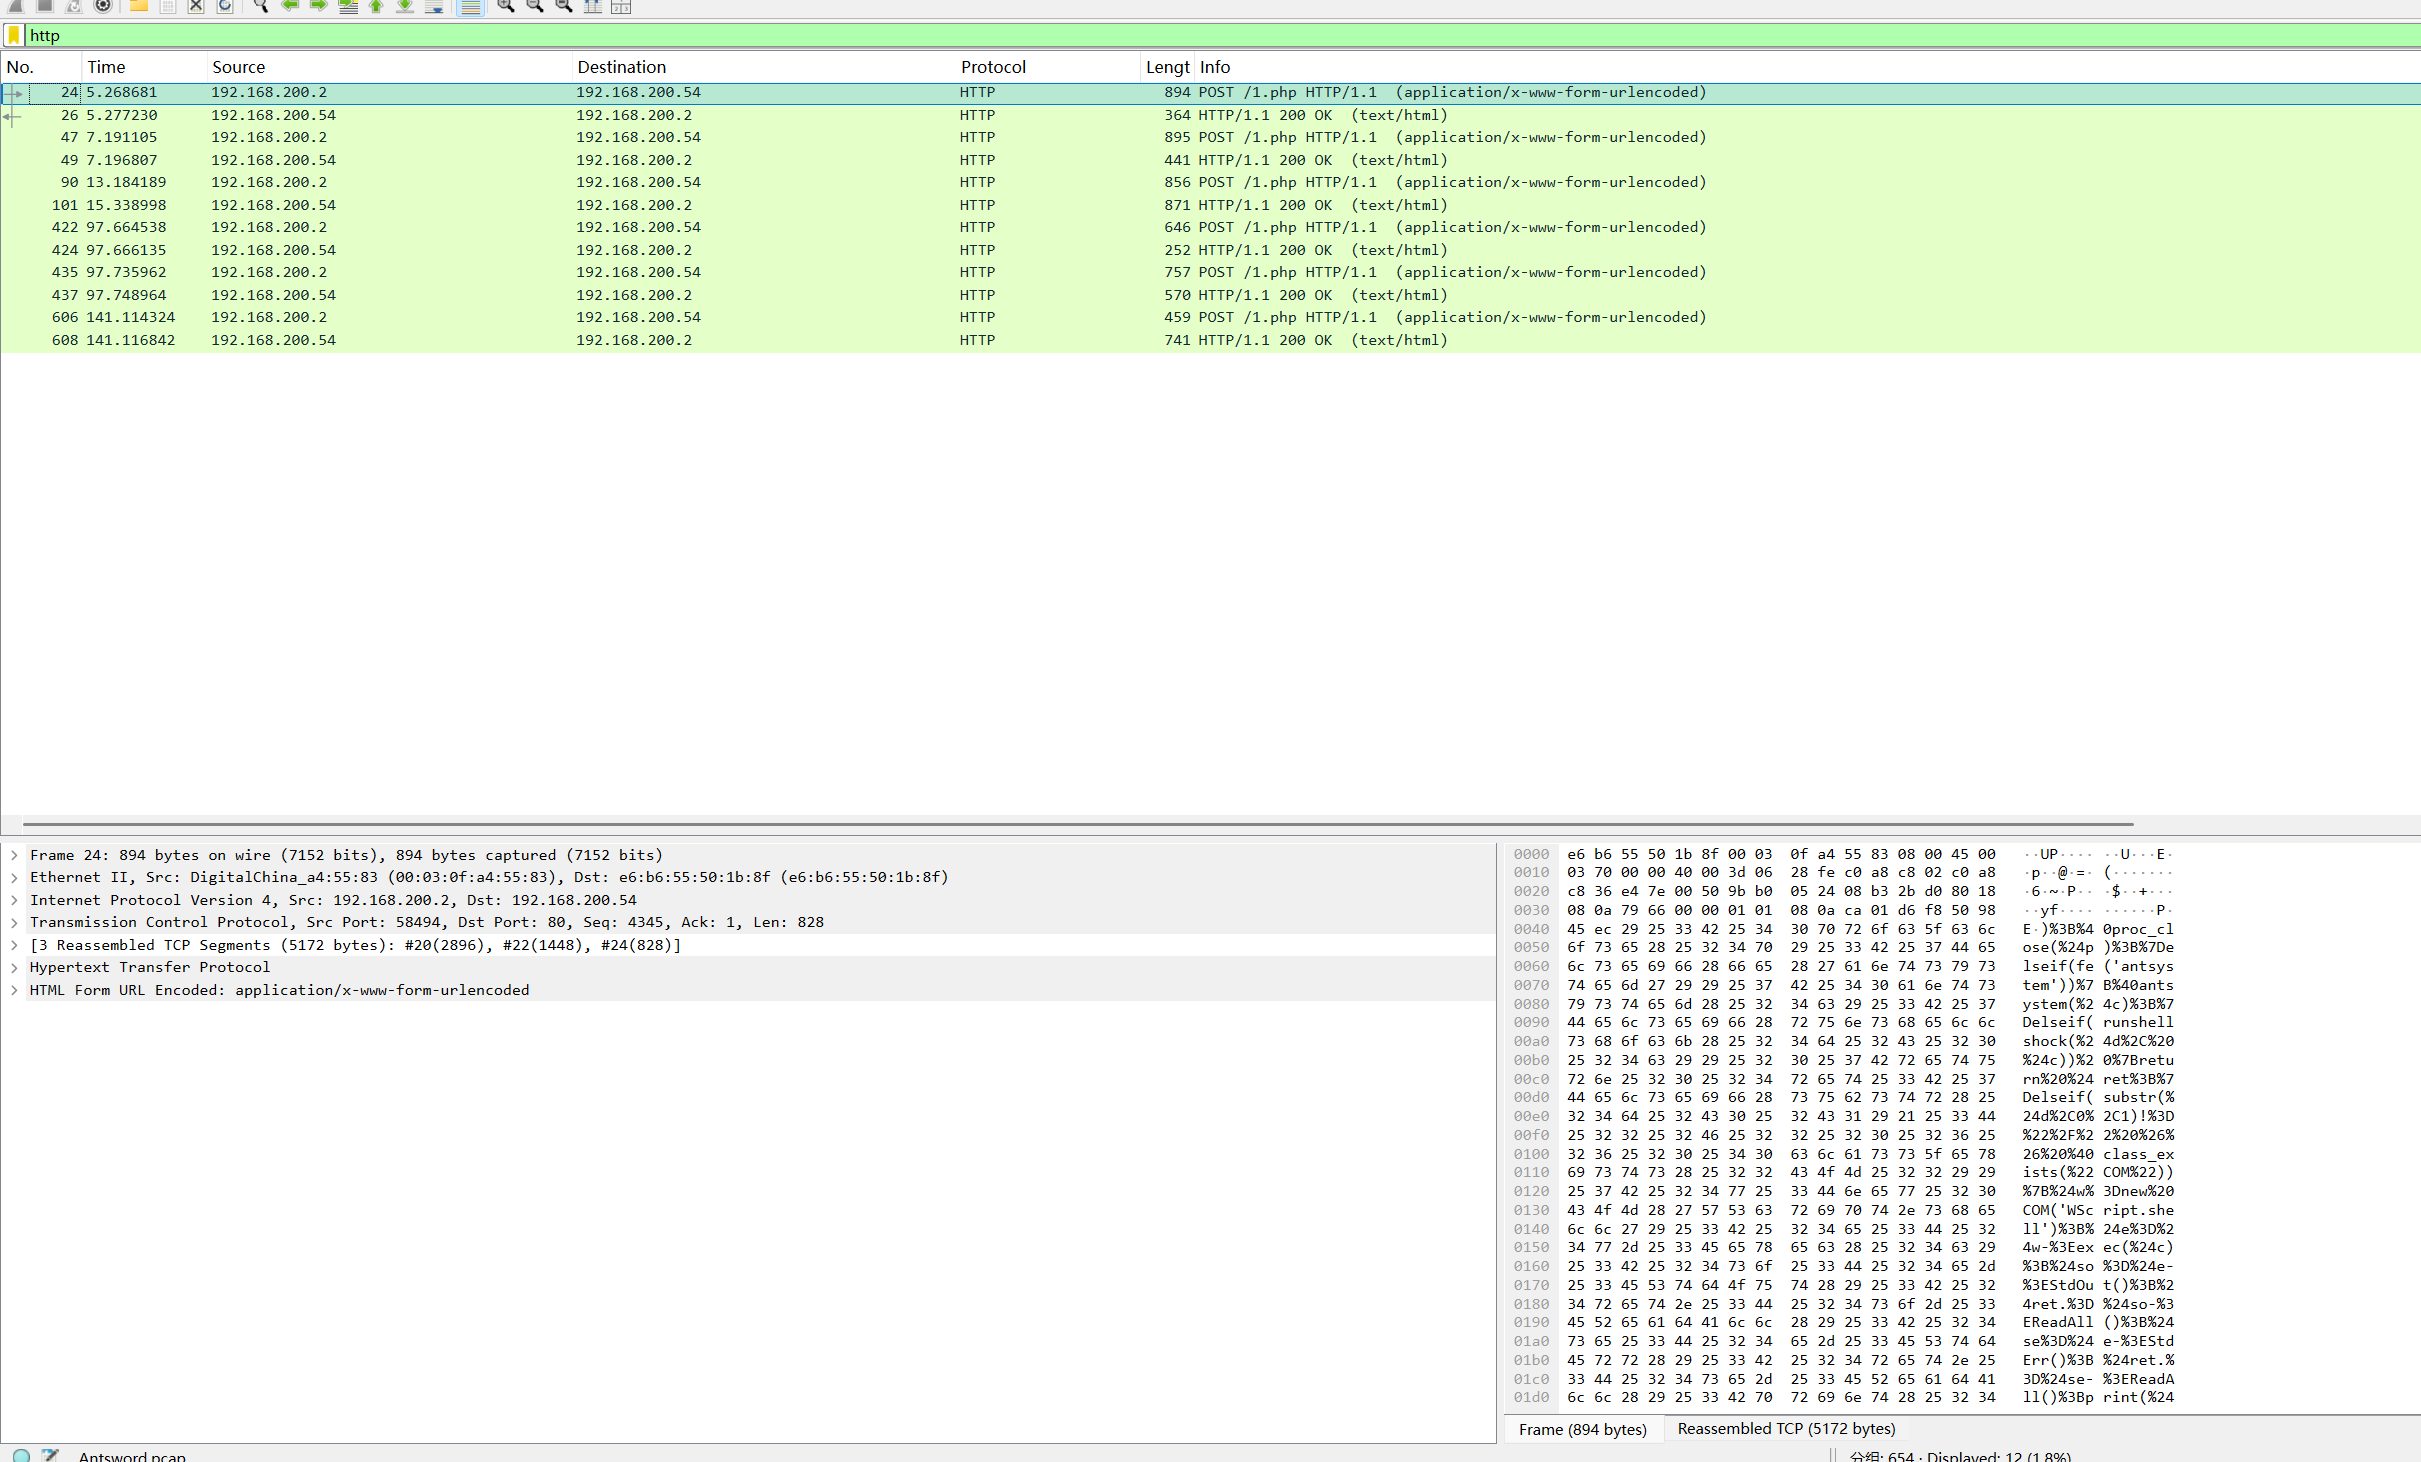The image size is (2421, 1462).
Task: Click the find packet magnifier icon
Action: [x=260, y=6]
